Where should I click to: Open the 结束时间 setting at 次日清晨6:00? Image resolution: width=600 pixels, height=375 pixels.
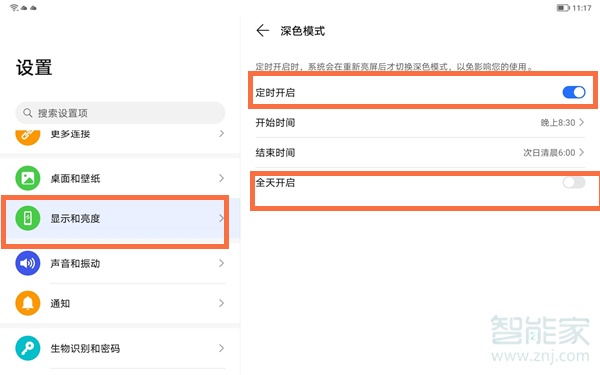click(x=420, y=153)
